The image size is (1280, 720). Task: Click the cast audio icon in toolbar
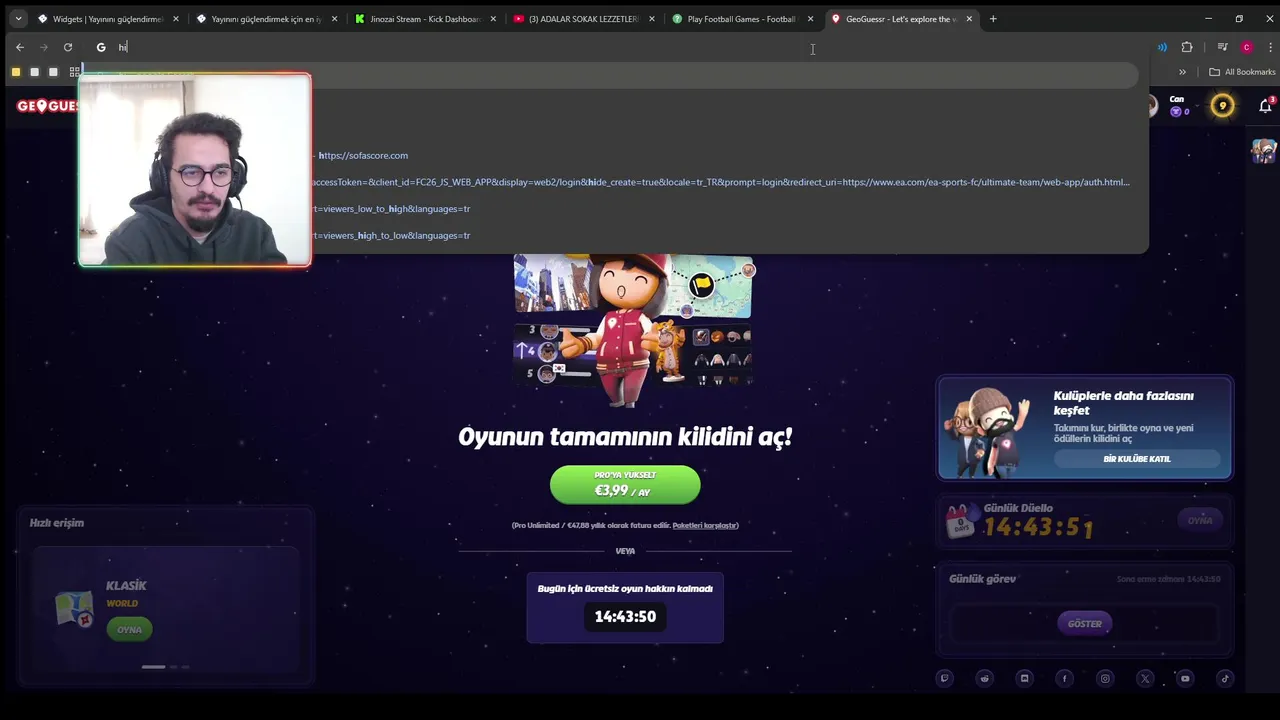click(x=1162, y=47)
